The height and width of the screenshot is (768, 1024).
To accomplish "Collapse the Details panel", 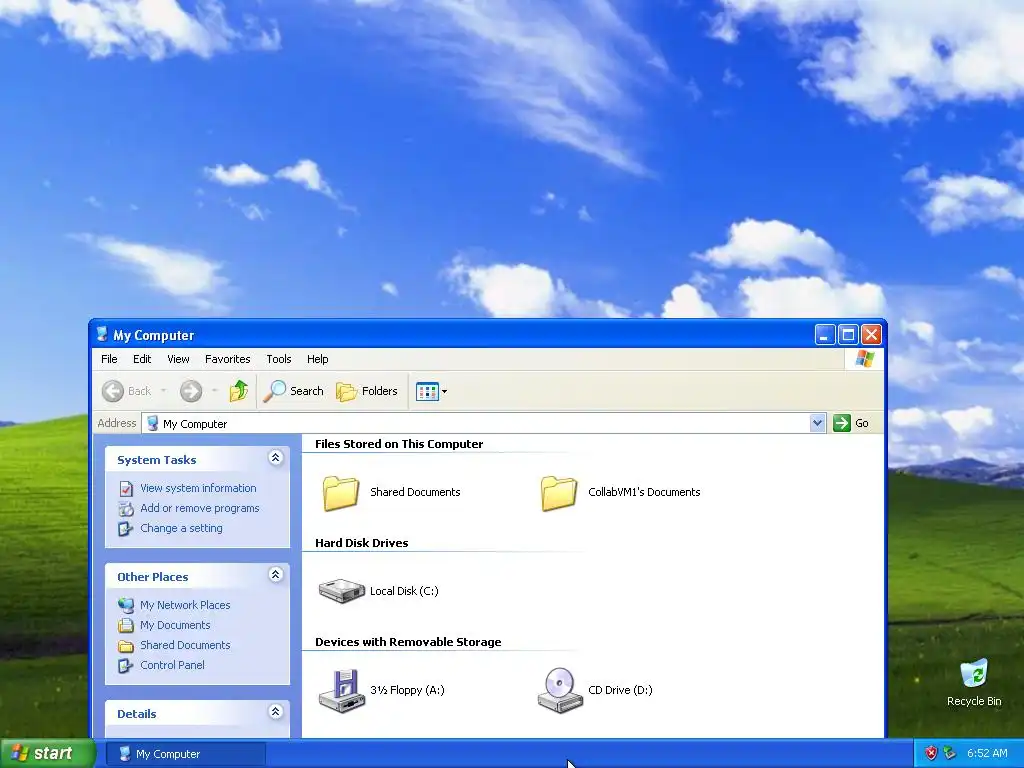I will tap(276, 712).
